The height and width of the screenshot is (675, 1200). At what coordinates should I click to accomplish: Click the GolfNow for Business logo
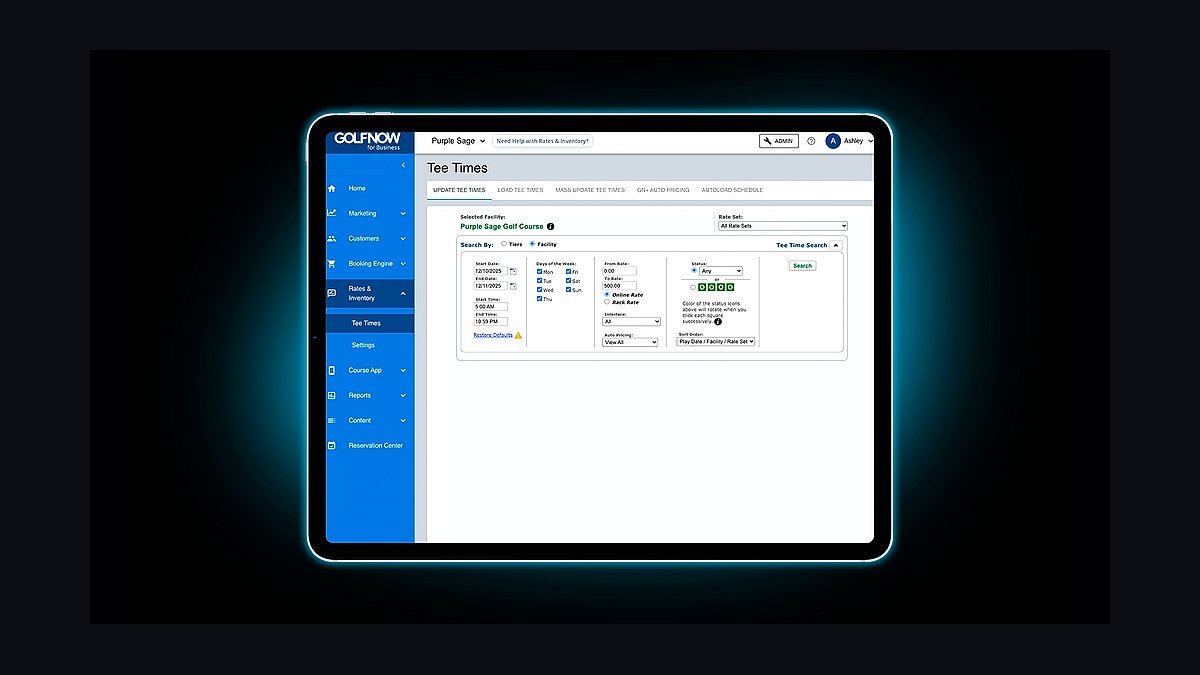[367, 141]
